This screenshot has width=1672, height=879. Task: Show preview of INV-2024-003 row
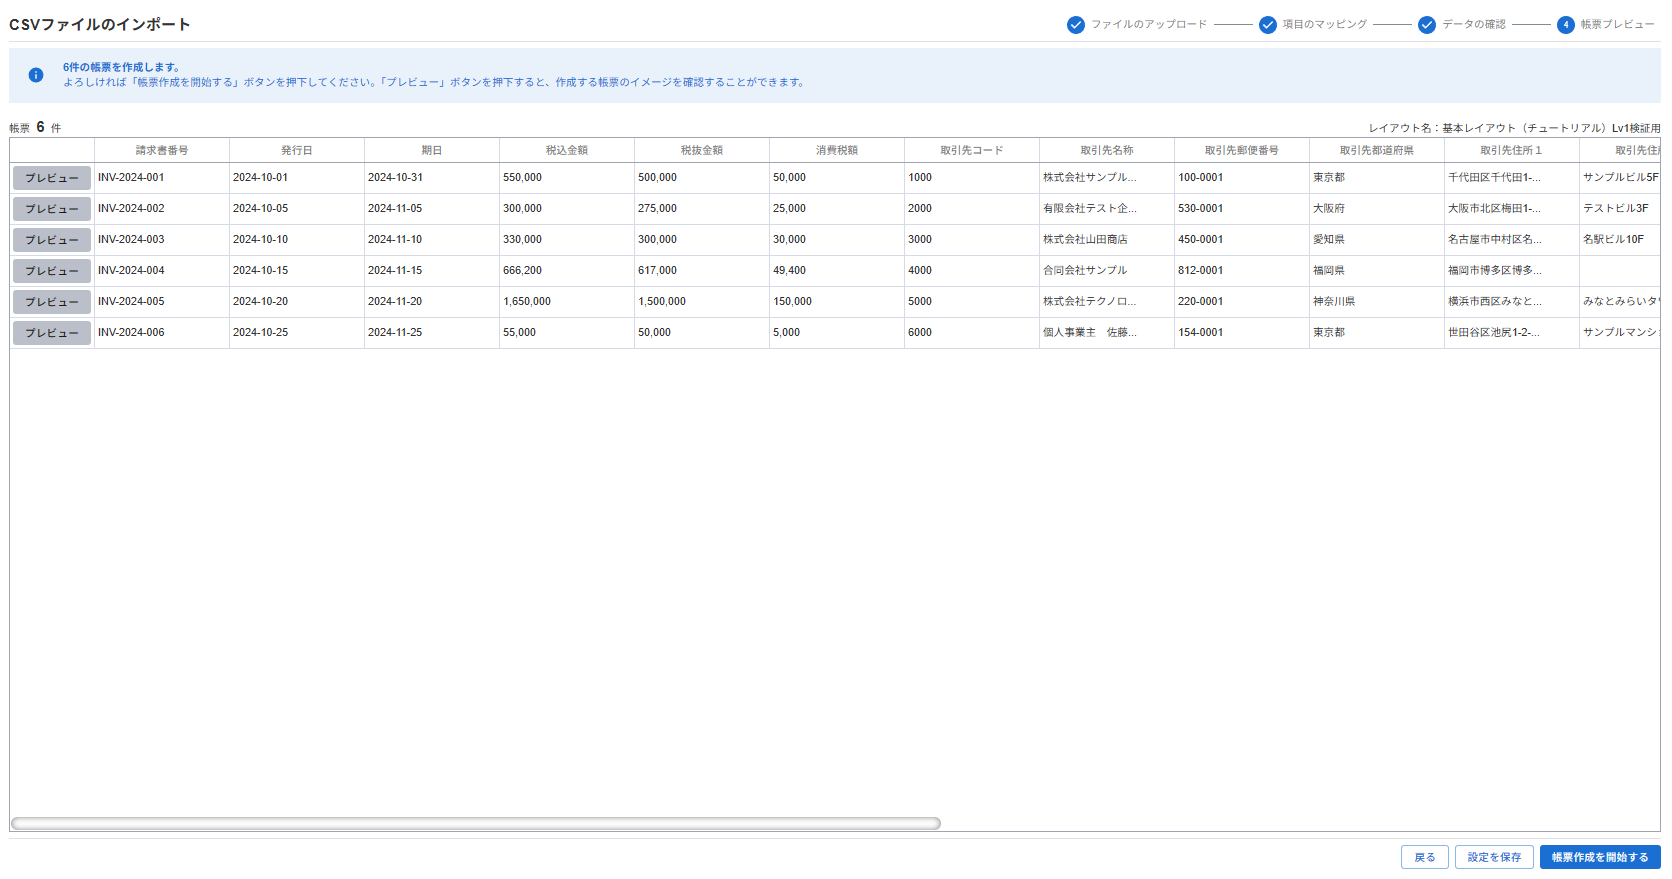[x=52, y=240]
